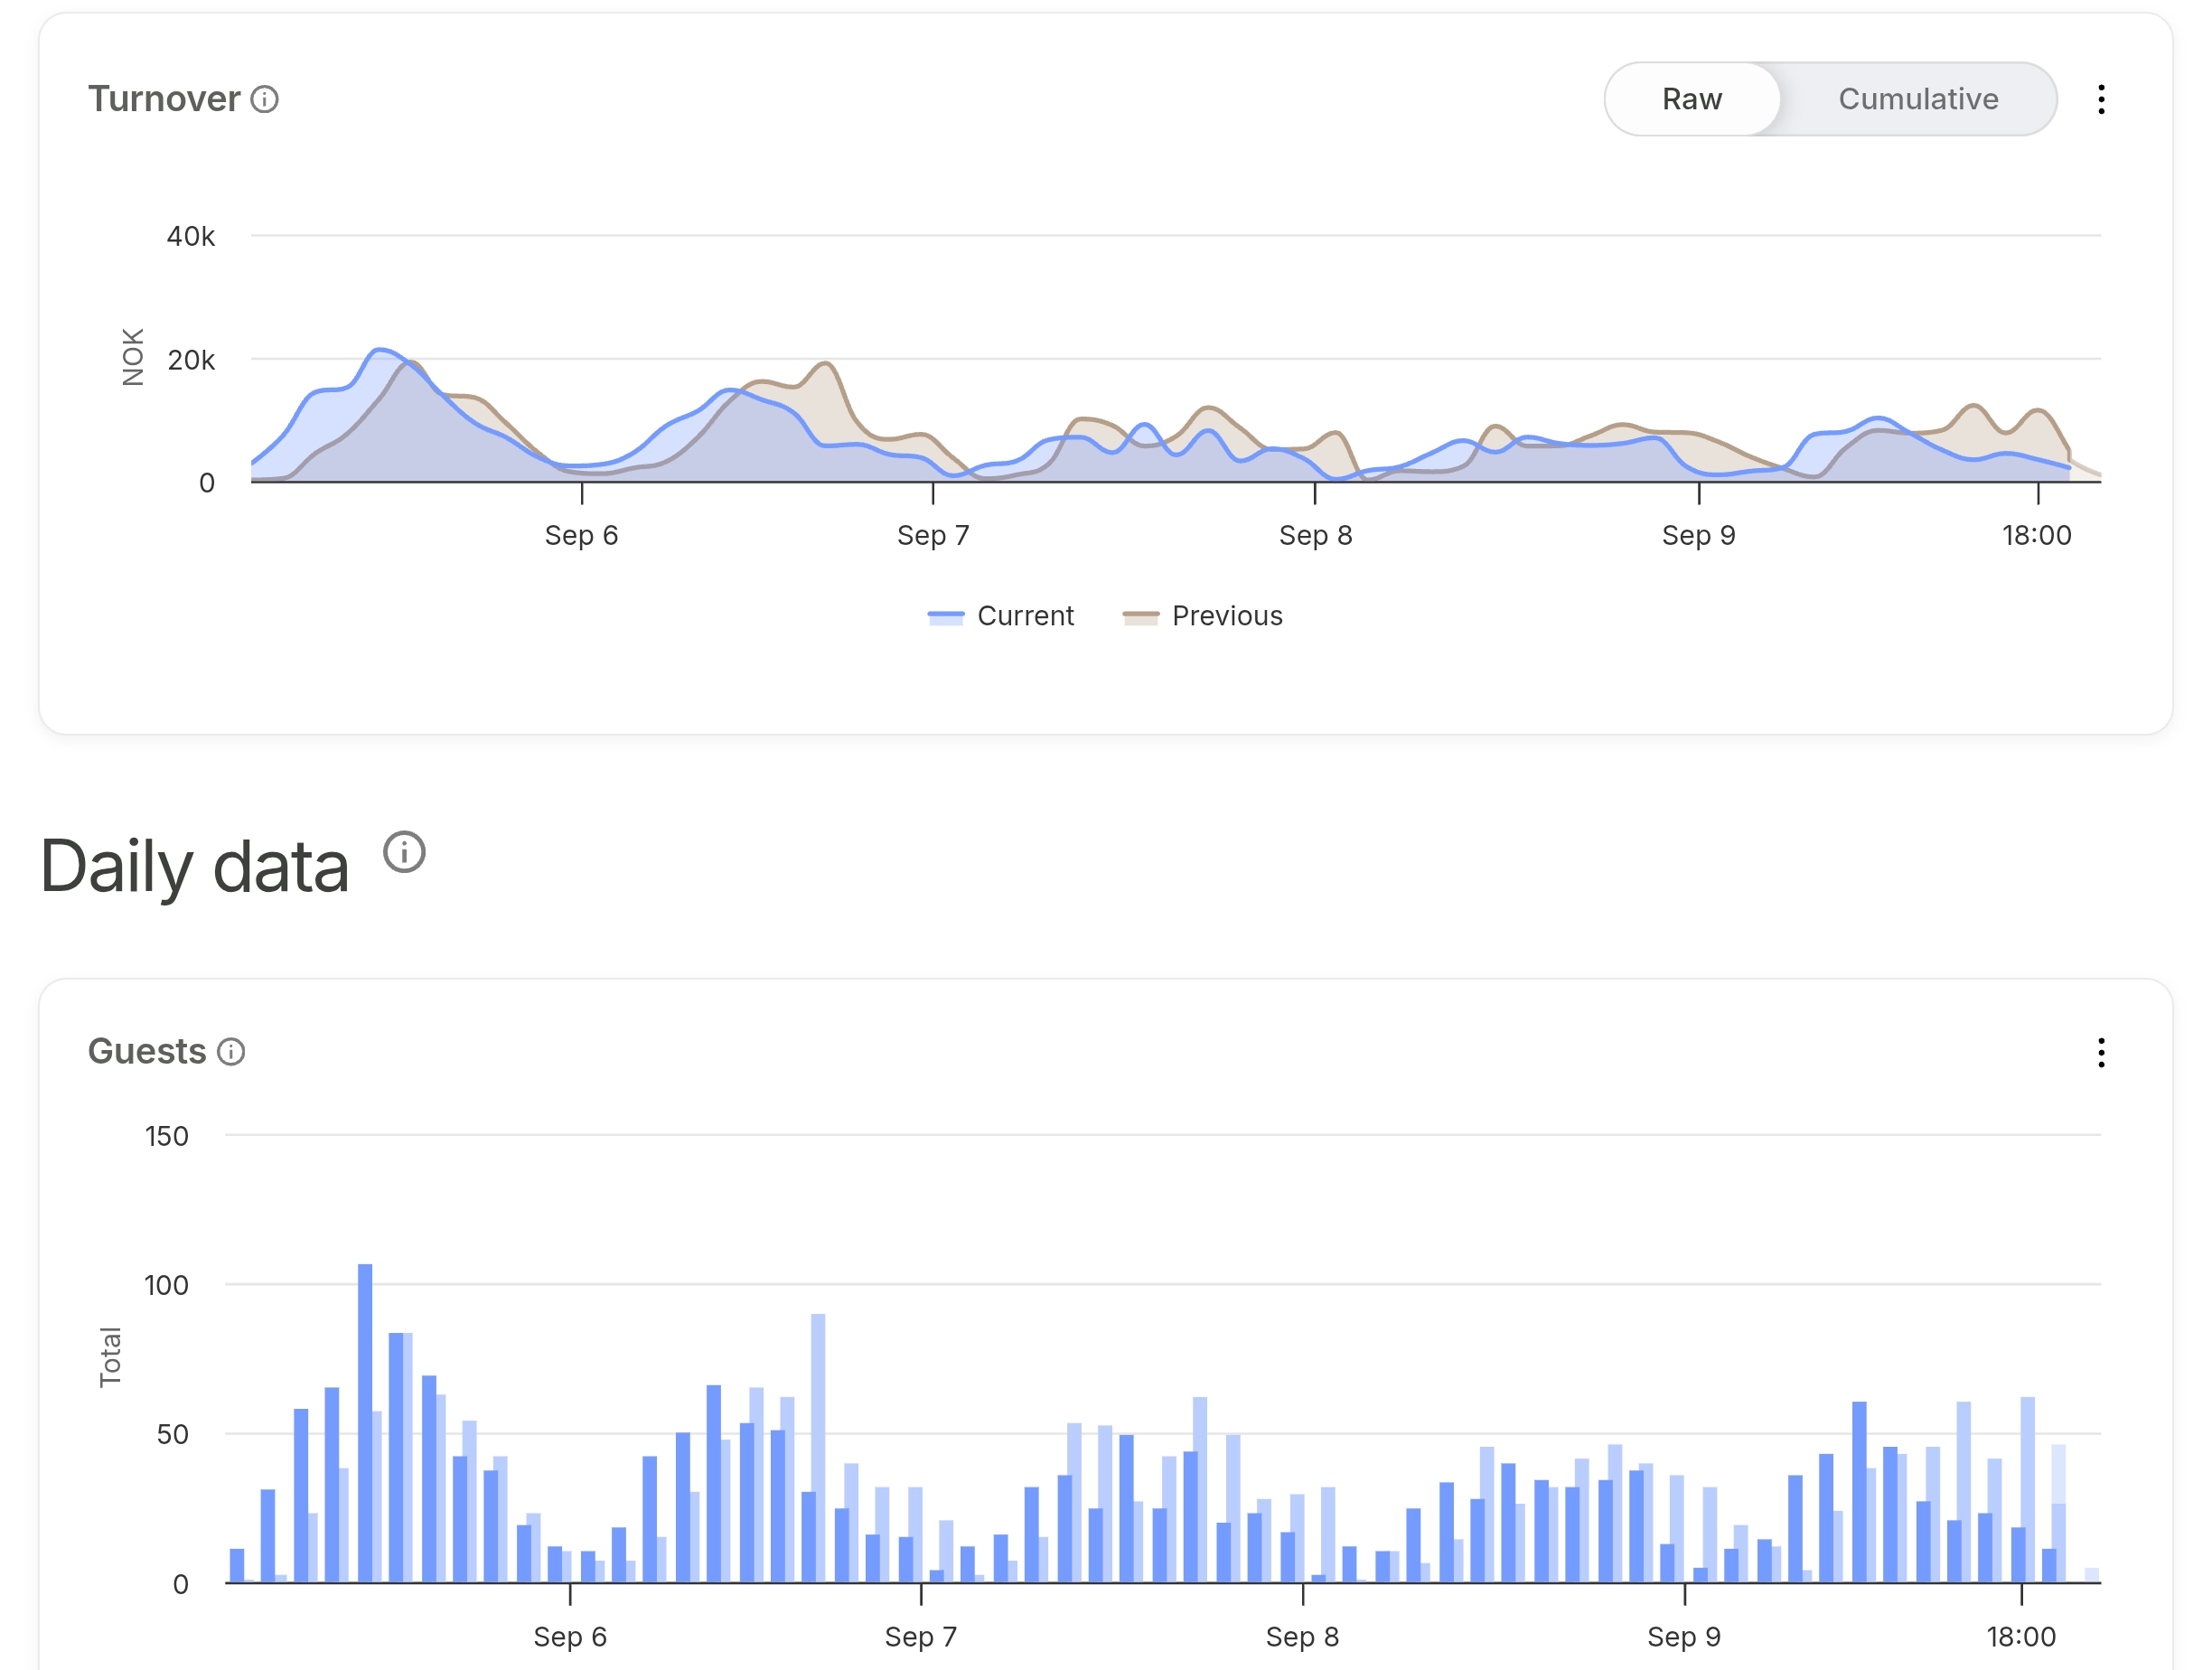Click the 40k label on Turnover y-axis
Image resolution: width=2212 pixels, height=1670 pixels.
tap(190, 236)
